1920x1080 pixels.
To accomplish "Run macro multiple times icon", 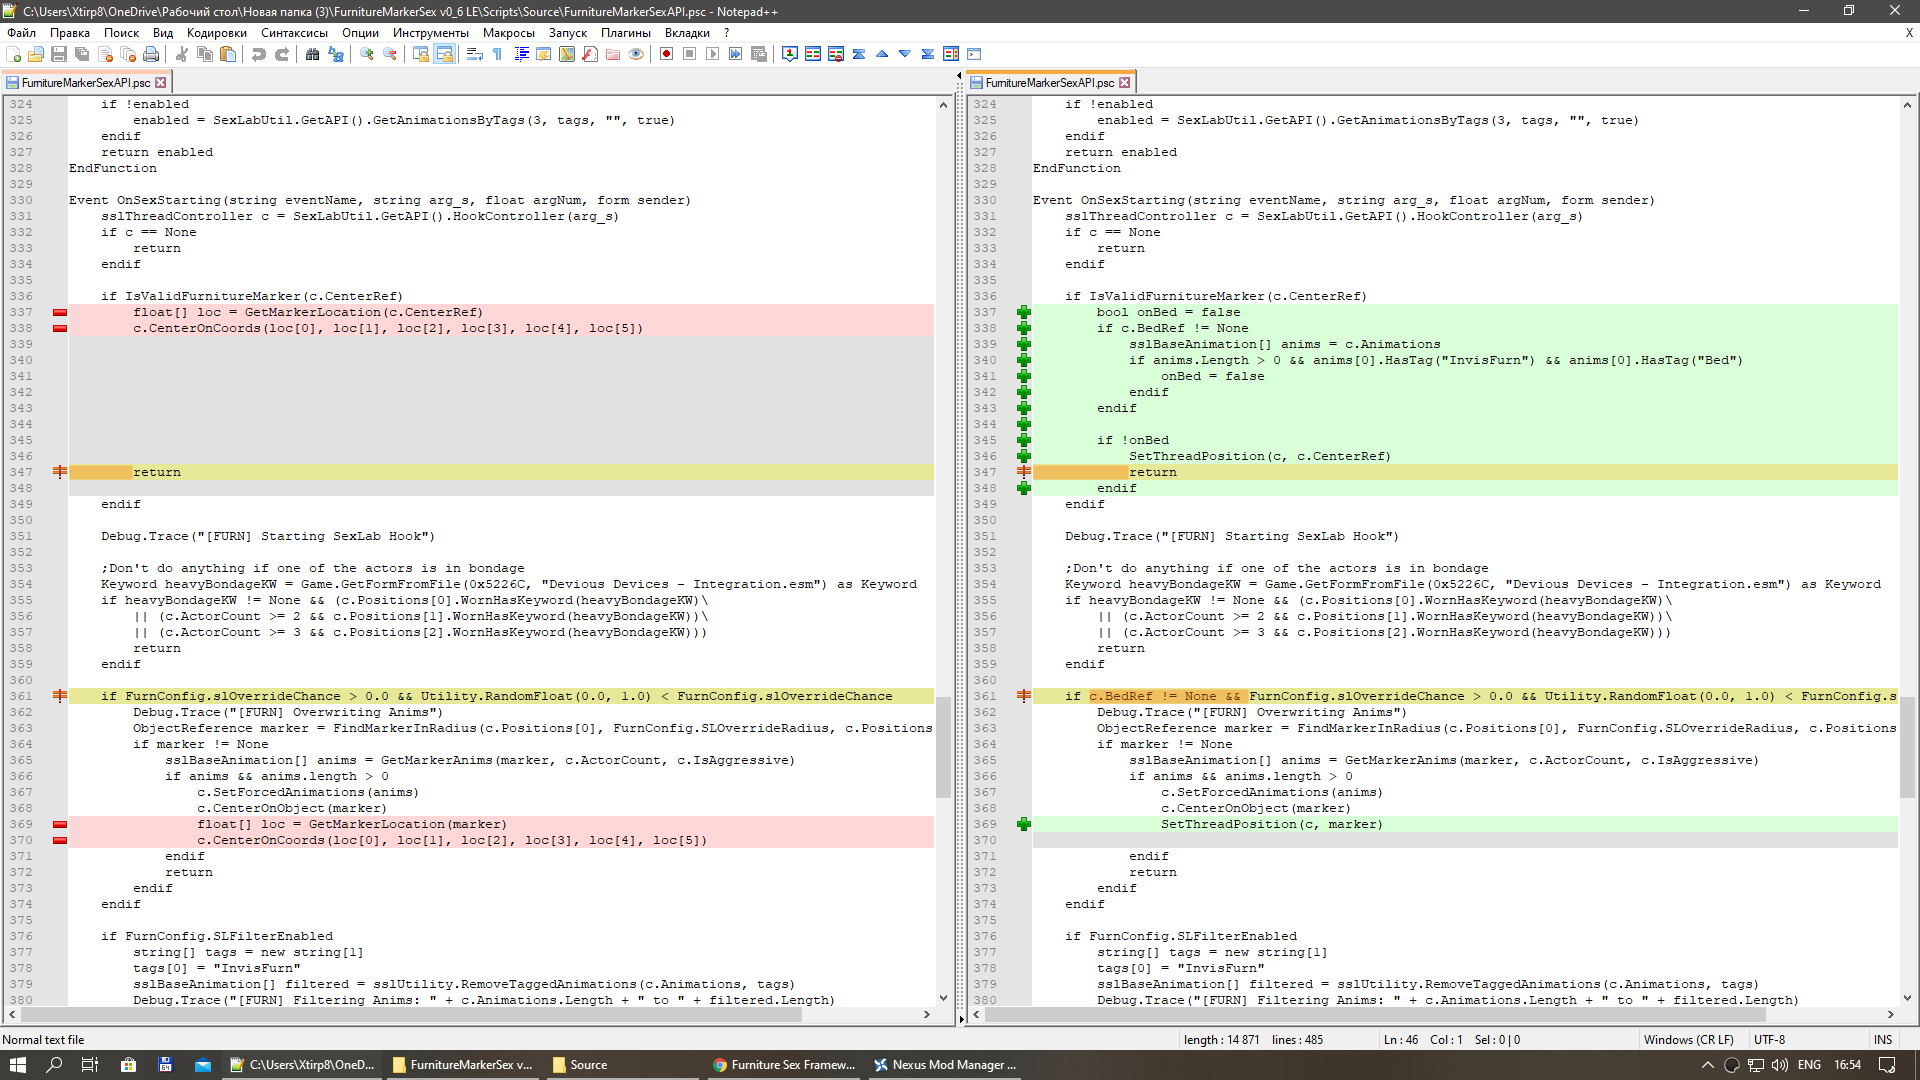I will pyautogui.click(x=735, y=54).
